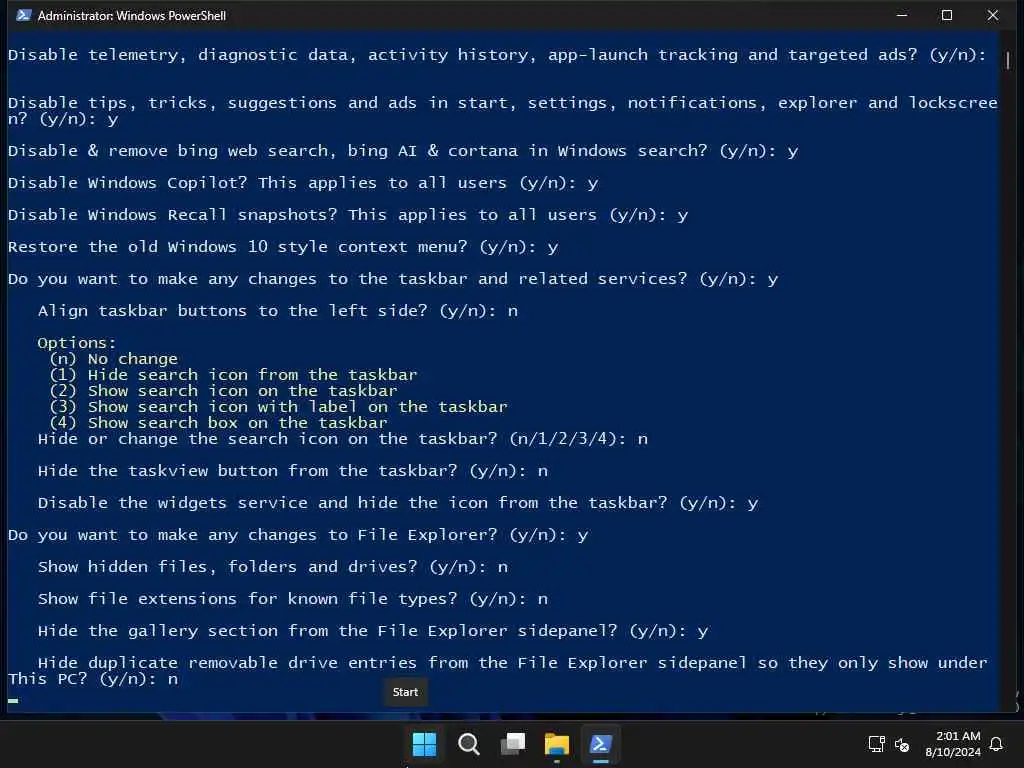Click the blinking cursor prompt line
Viewport: 1024px width, 768px height.
(x=13, y=700)
